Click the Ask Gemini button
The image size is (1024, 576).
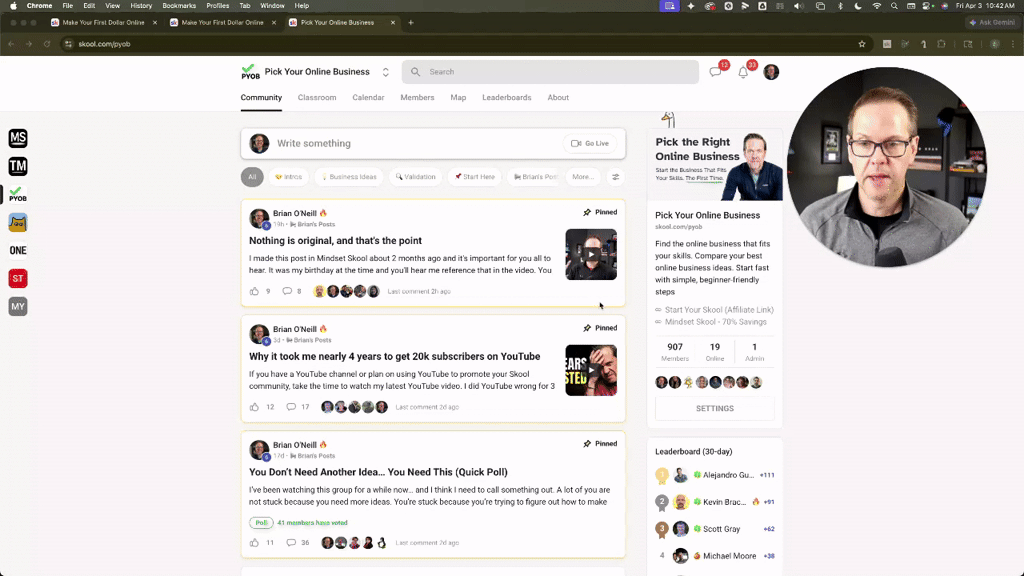pyautogui.click(x=992, y=22)
